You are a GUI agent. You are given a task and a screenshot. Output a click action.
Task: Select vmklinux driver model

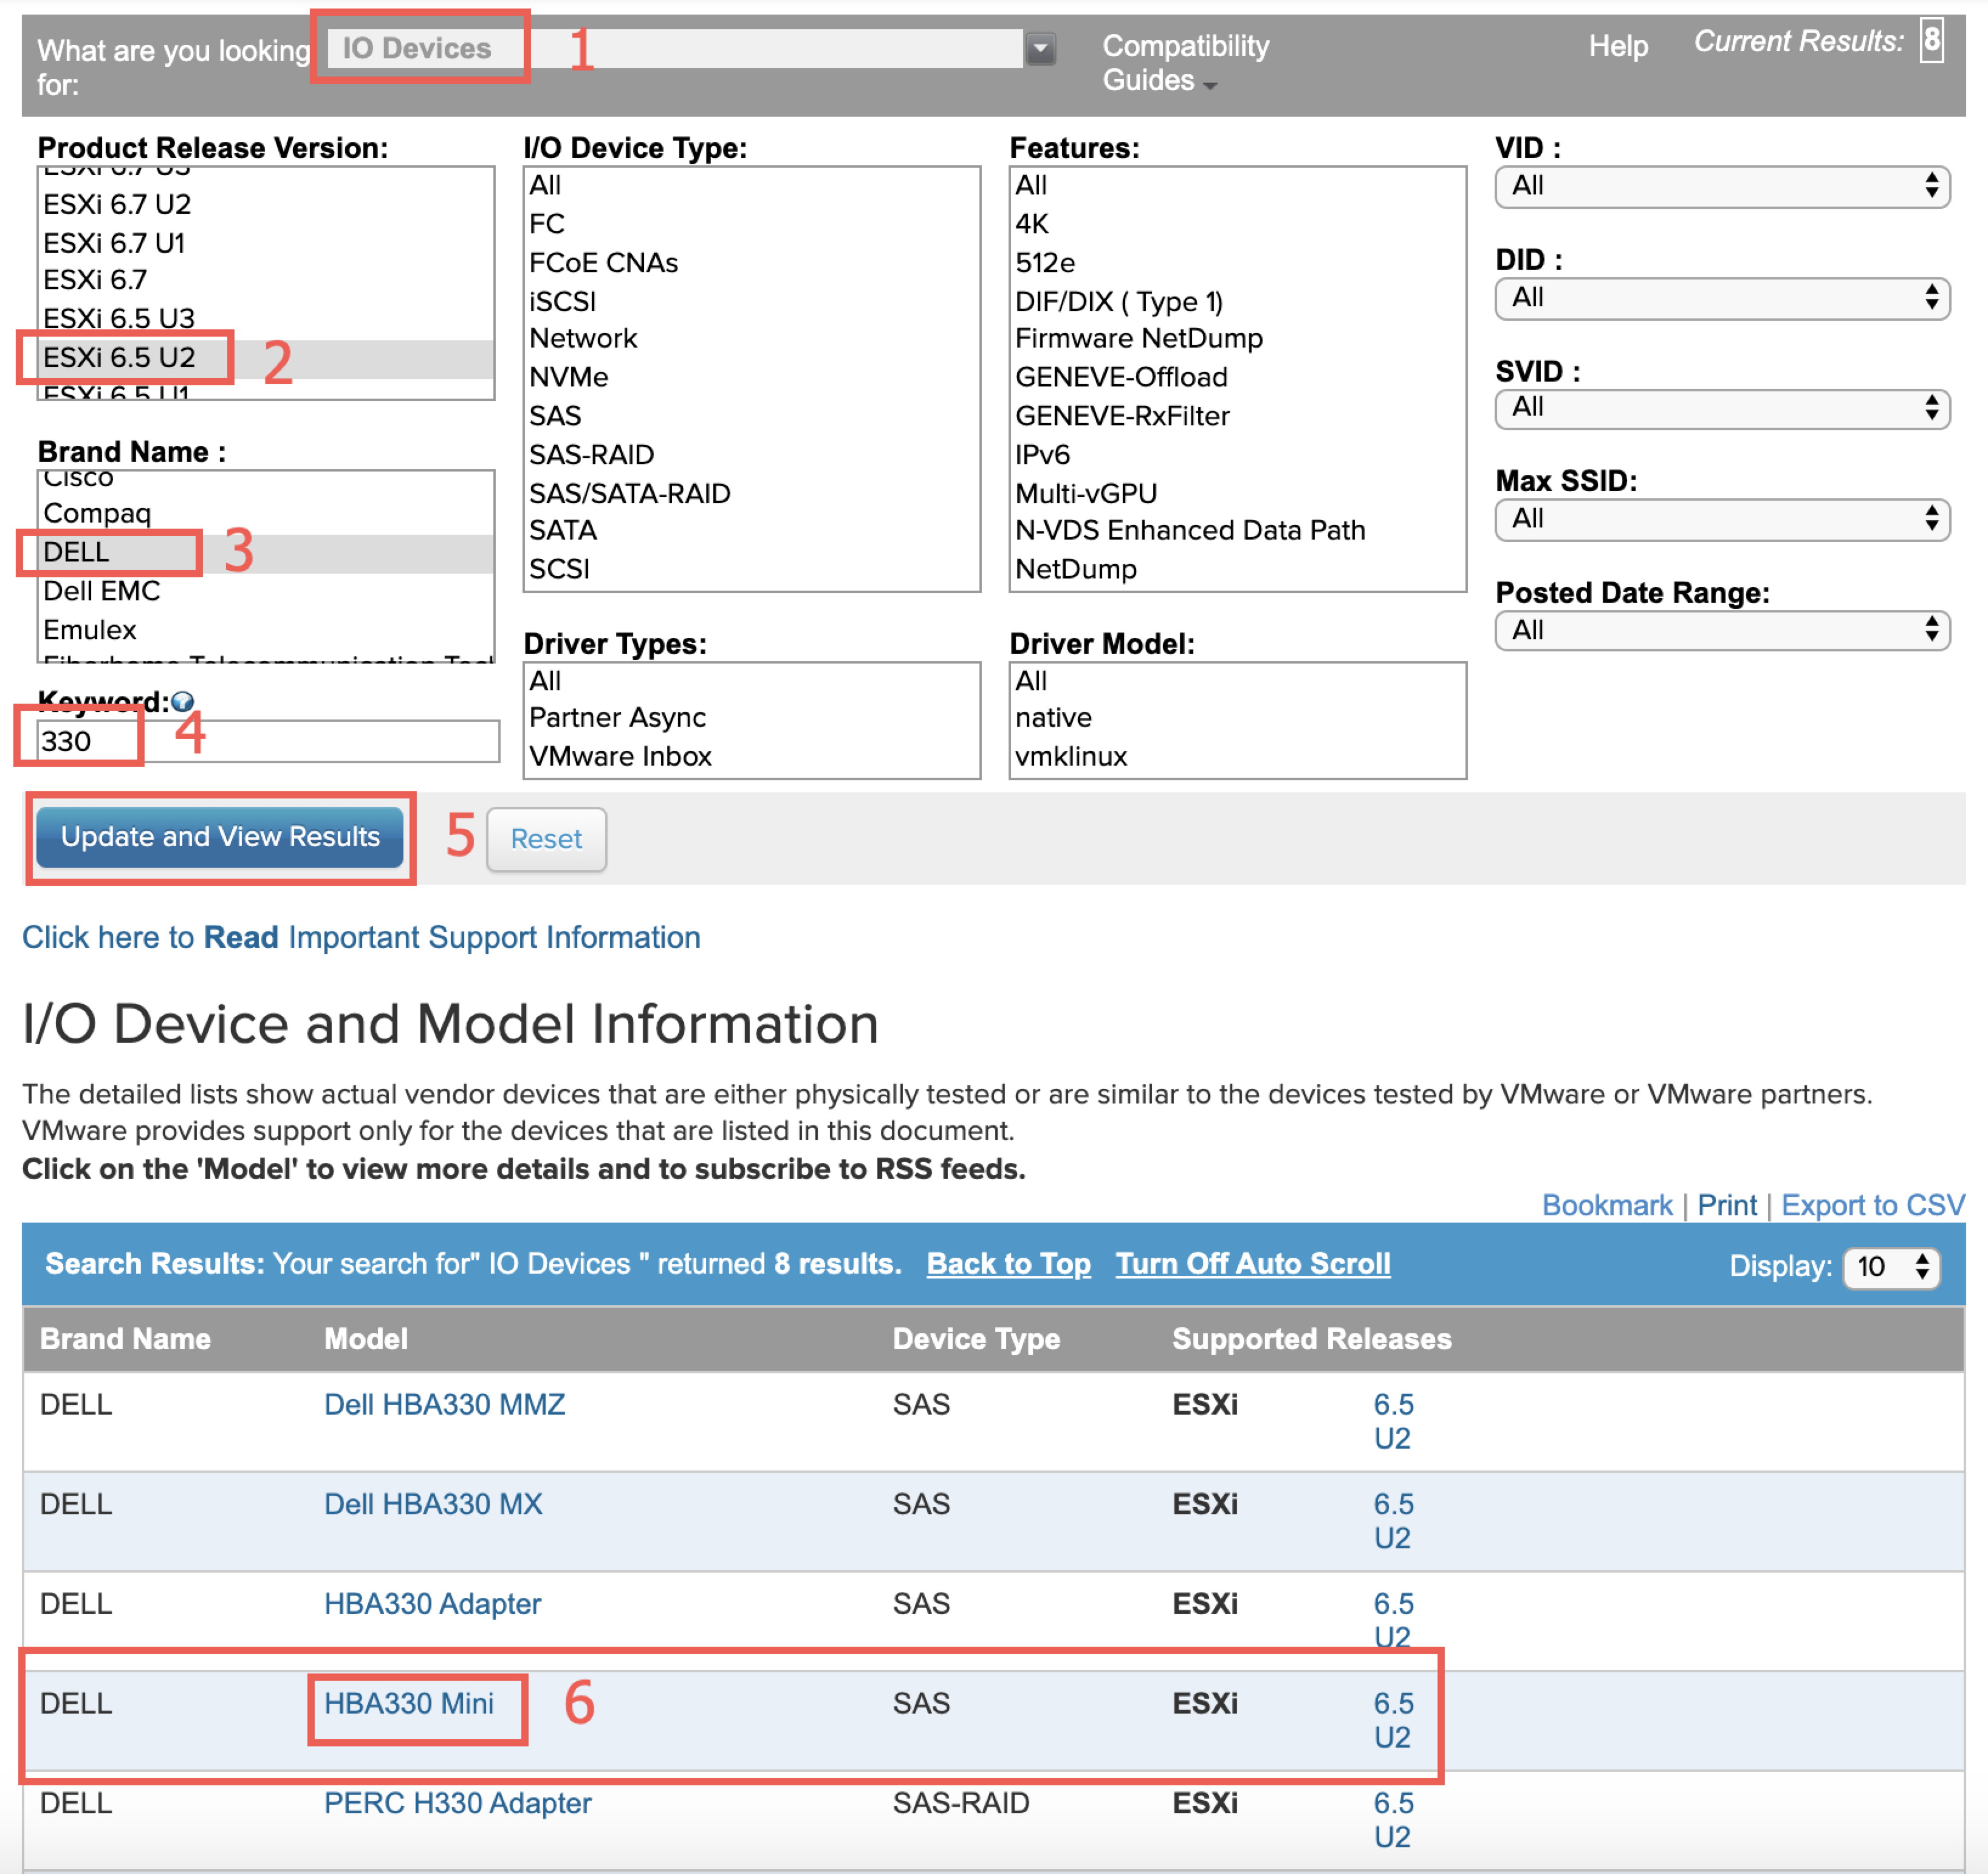tap(1237, 757)
